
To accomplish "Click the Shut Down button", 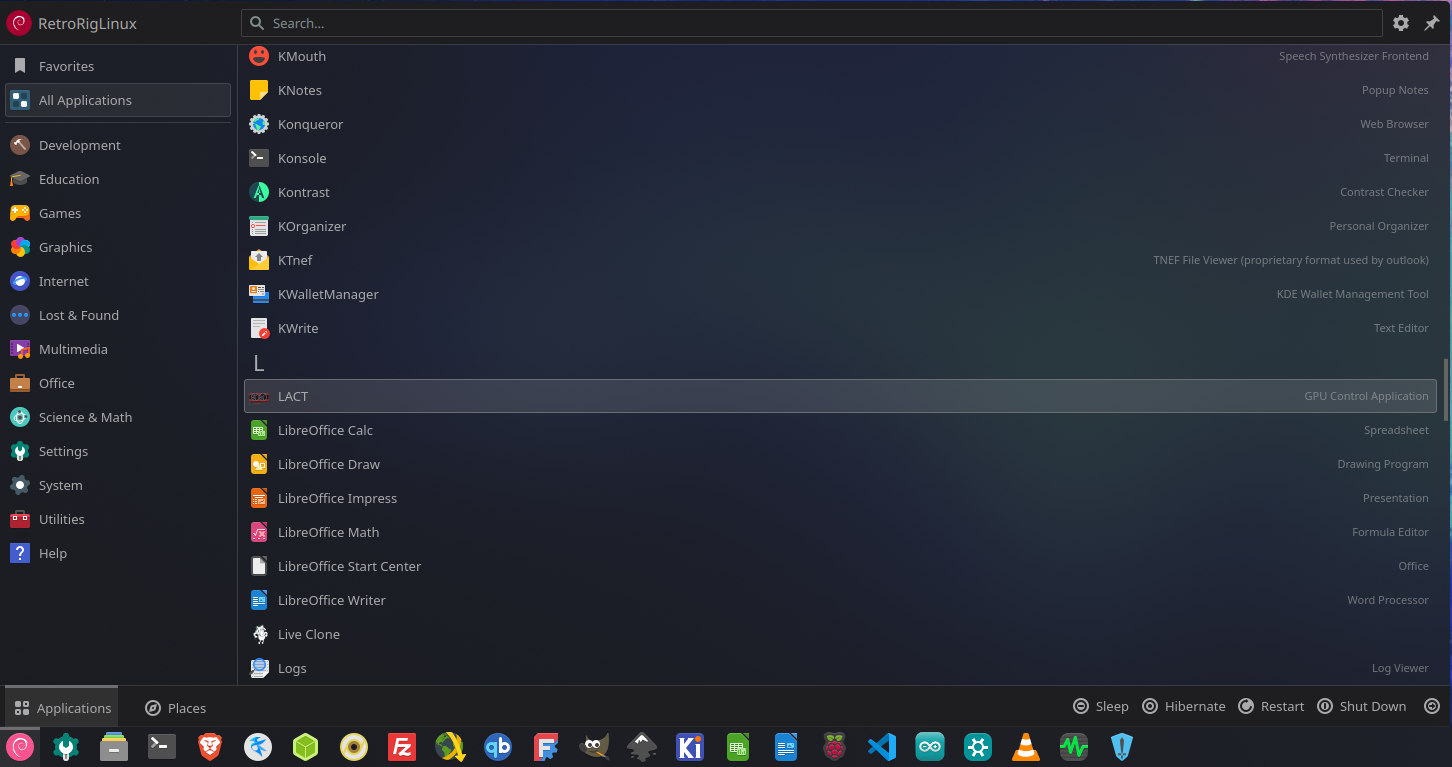I will (1361, 706).
